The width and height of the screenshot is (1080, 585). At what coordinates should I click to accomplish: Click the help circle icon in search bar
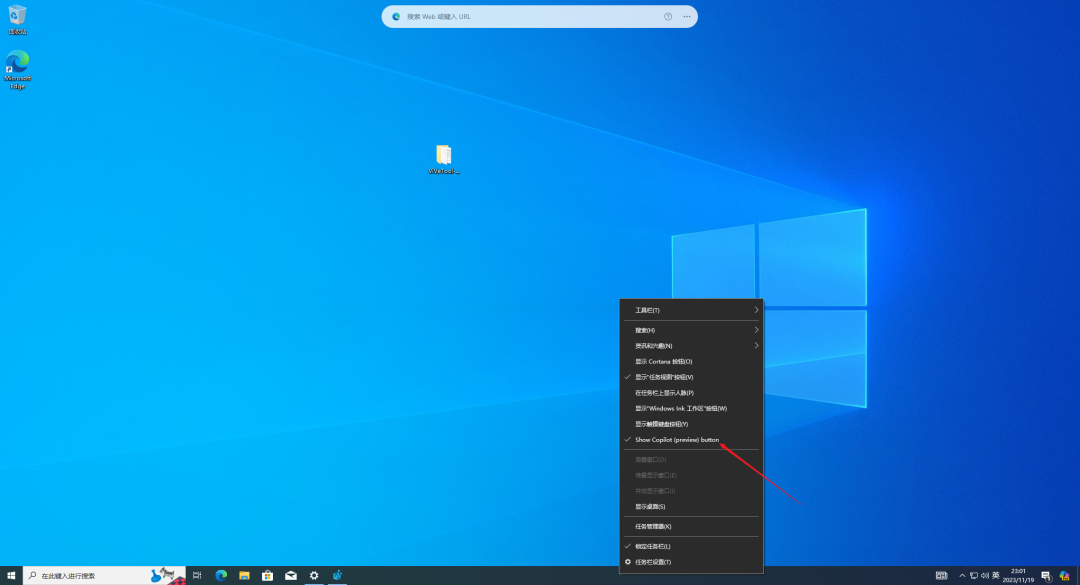click(668, 17)
